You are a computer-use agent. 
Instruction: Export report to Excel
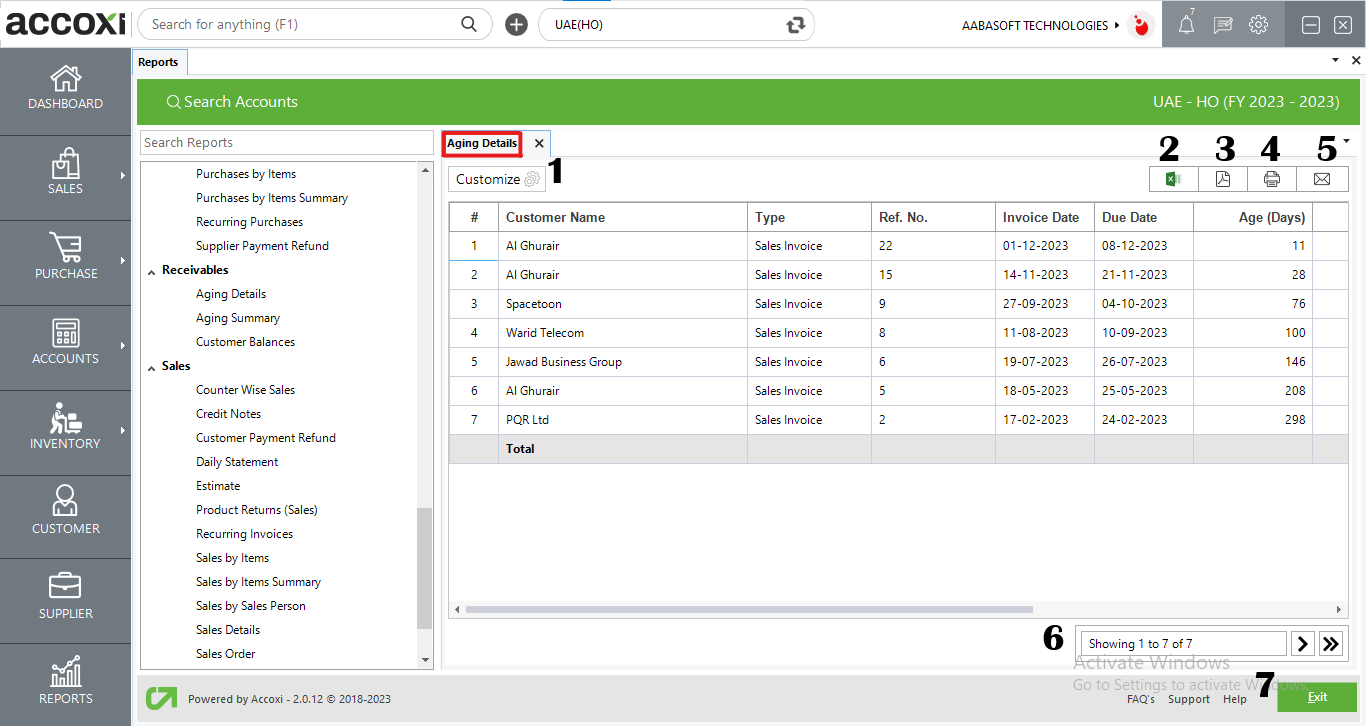tap(1174, 179)
